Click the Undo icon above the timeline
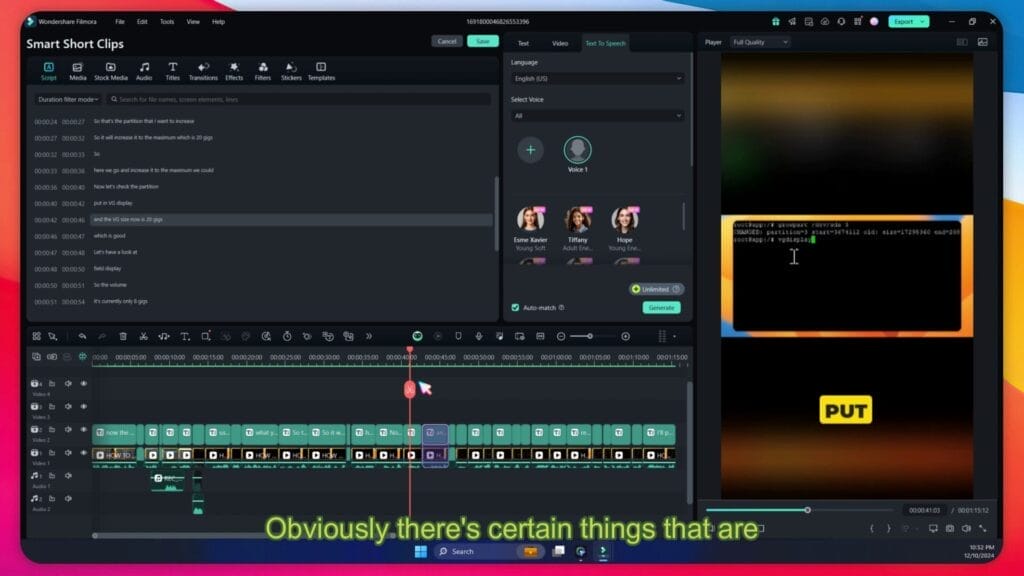 (x=81, y=337)
